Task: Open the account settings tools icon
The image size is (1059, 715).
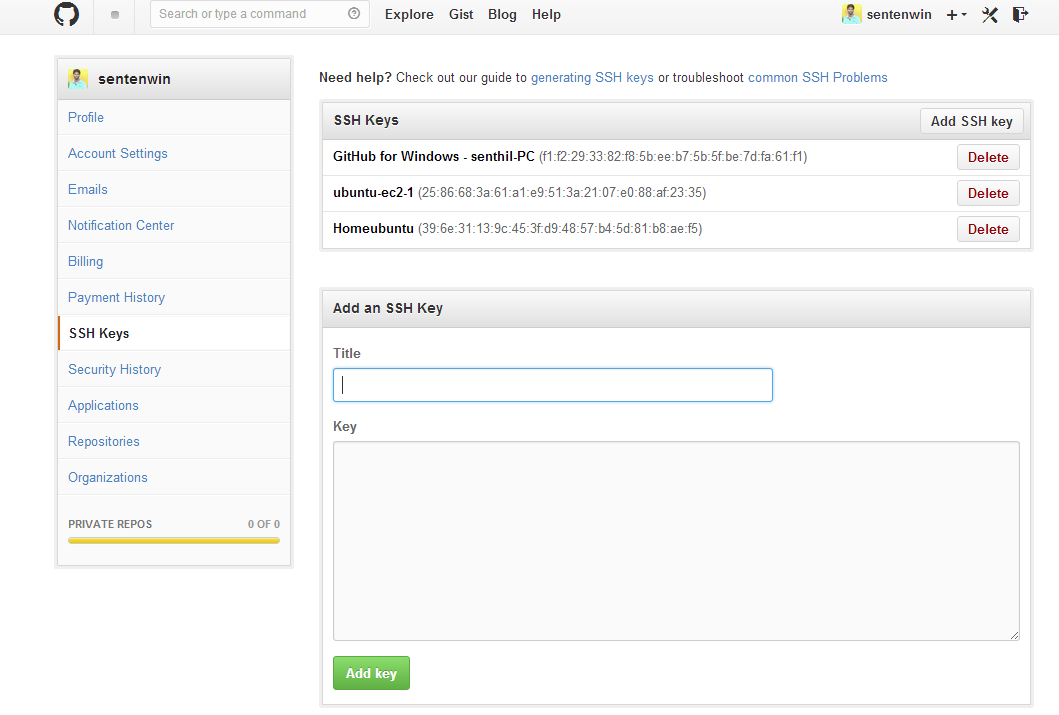Action: pyautogui.click(x=990, y=15)
